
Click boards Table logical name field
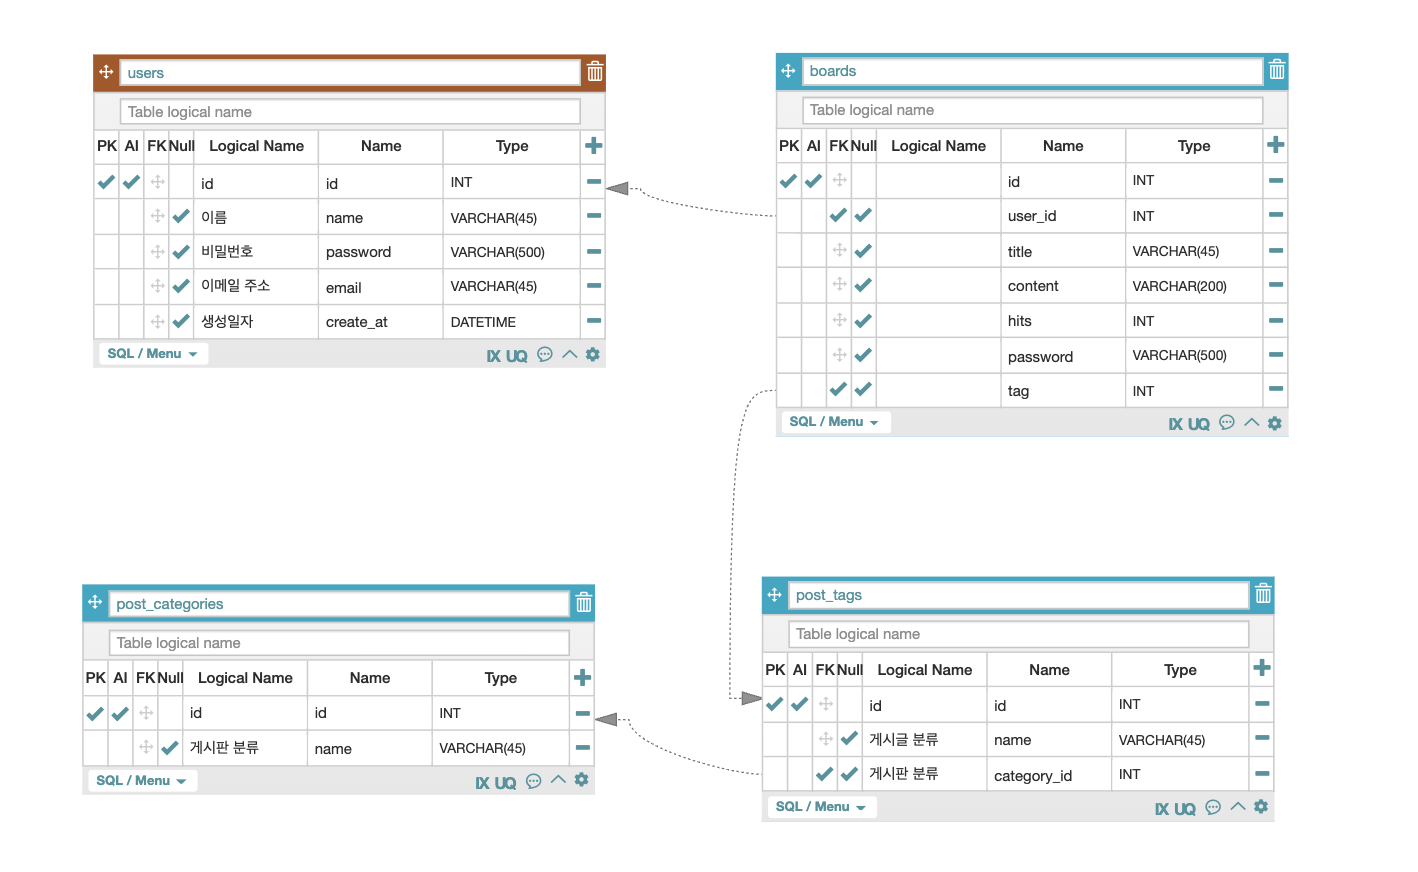(x=1033, y=110)
